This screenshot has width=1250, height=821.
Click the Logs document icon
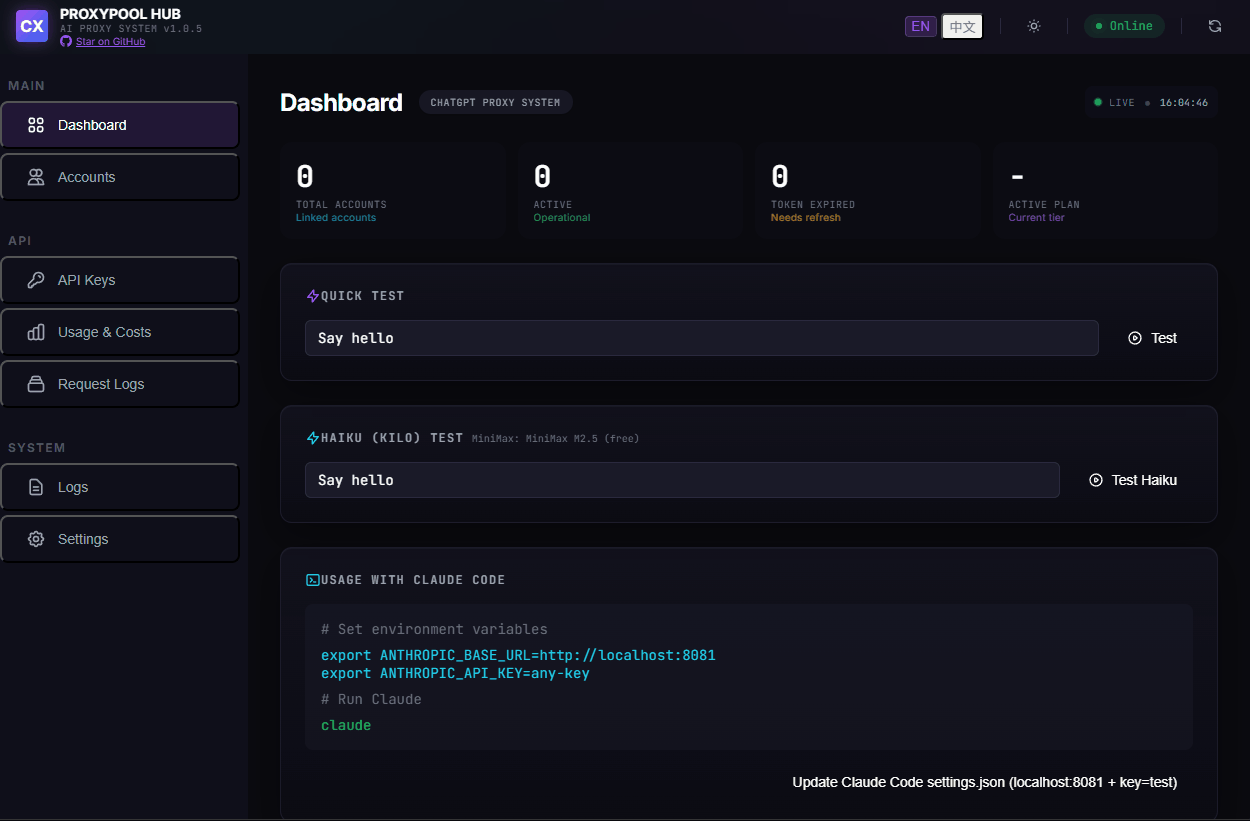[x=36, y=487]
